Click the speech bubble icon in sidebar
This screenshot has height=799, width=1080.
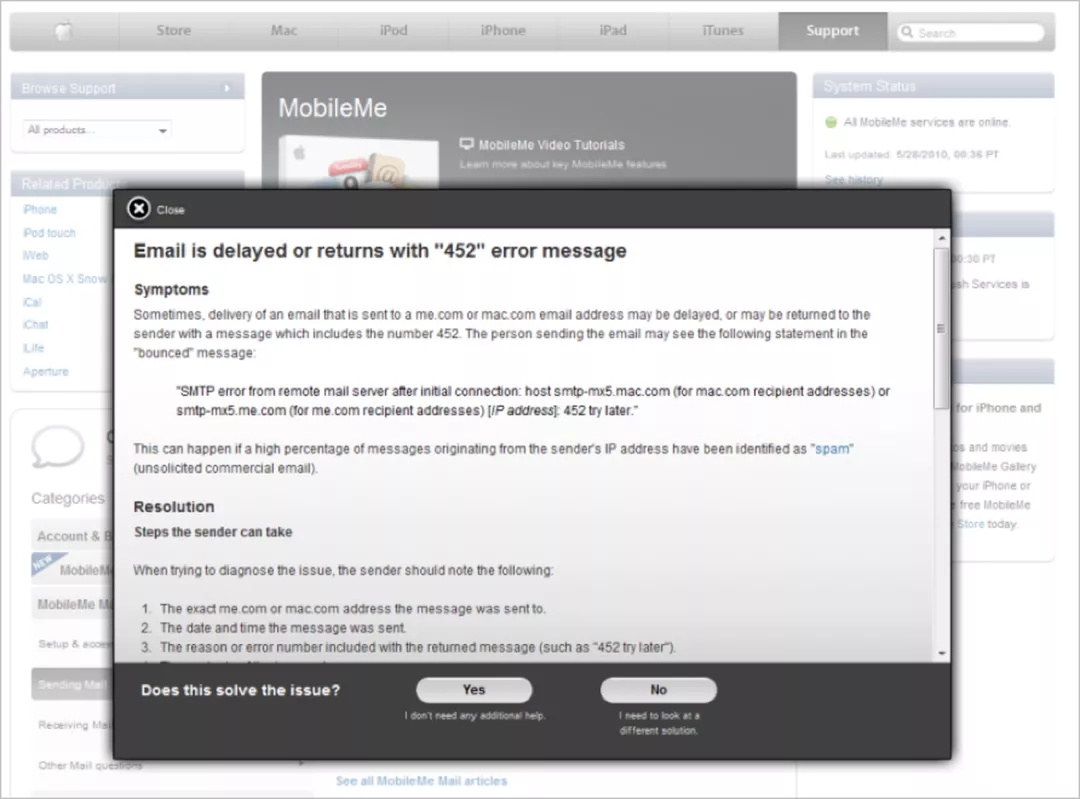(58, 447)
